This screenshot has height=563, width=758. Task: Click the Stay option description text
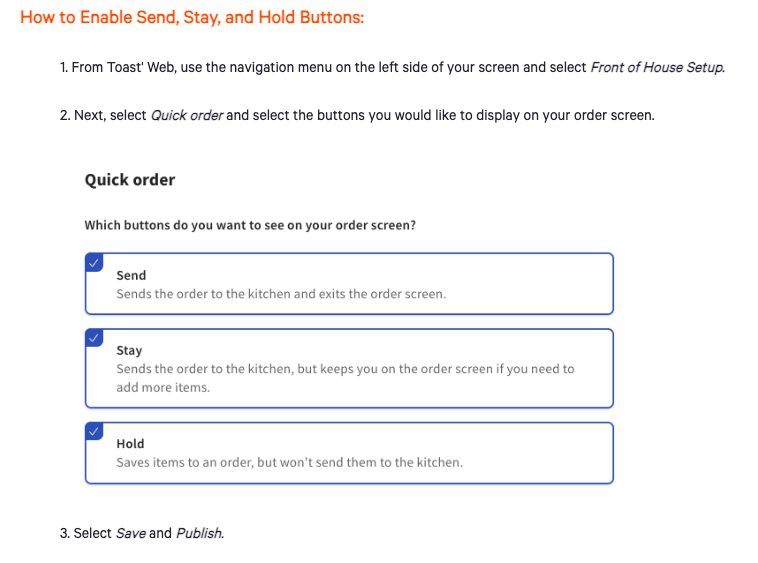[345, 369]
